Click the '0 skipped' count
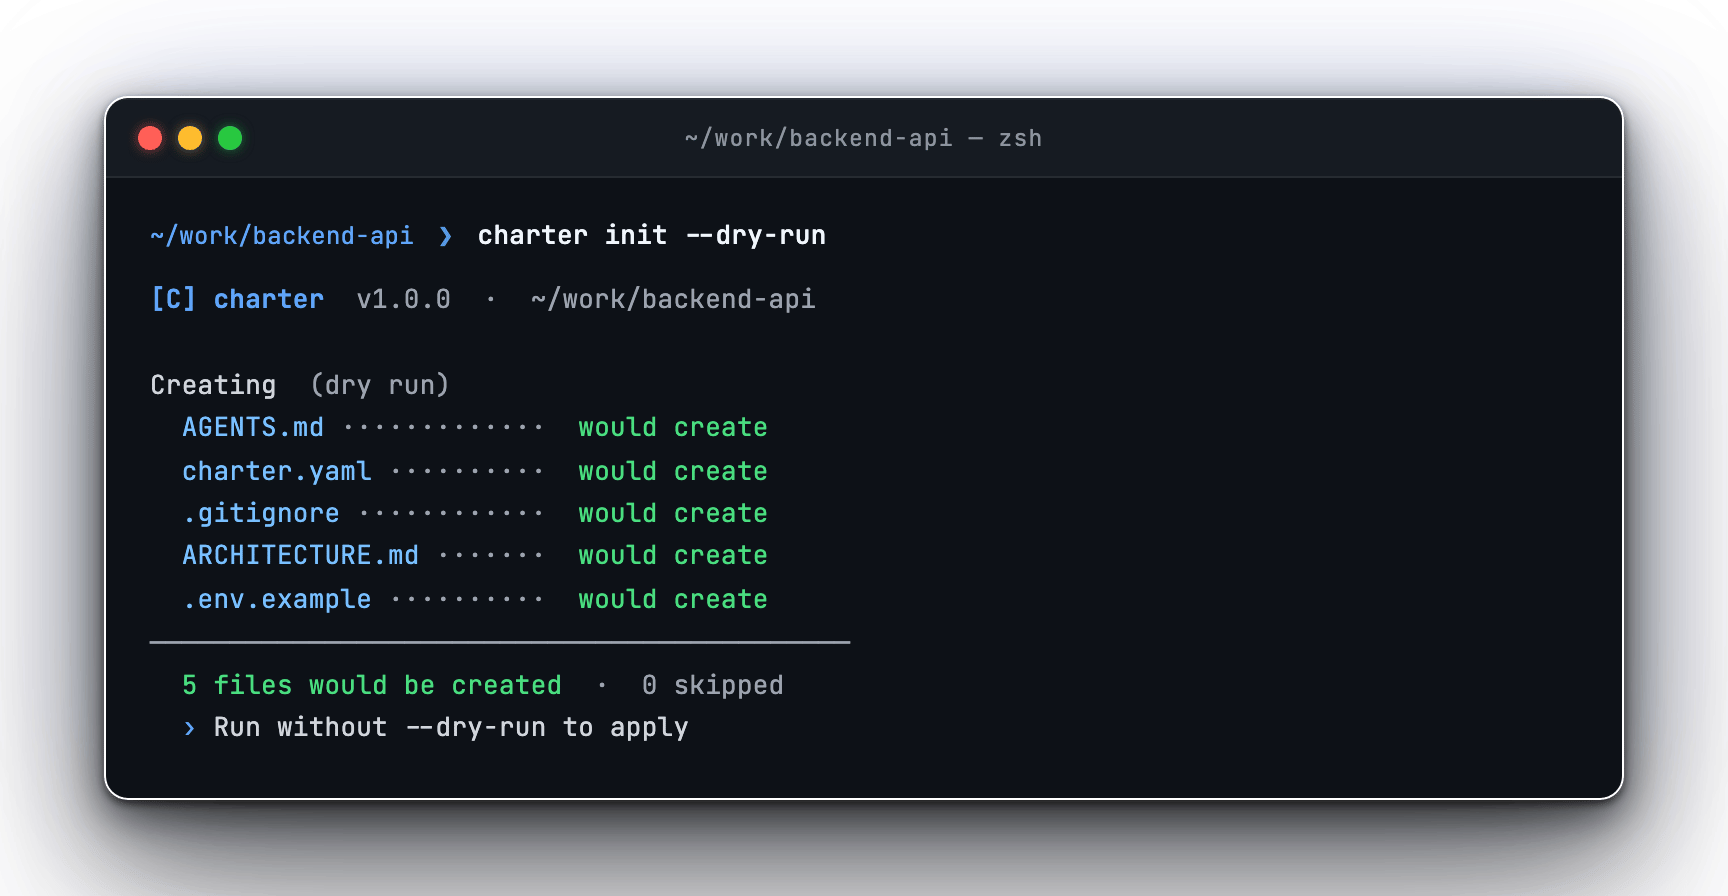This screenshot has width=1728, height=896. (x=713, y=685)
